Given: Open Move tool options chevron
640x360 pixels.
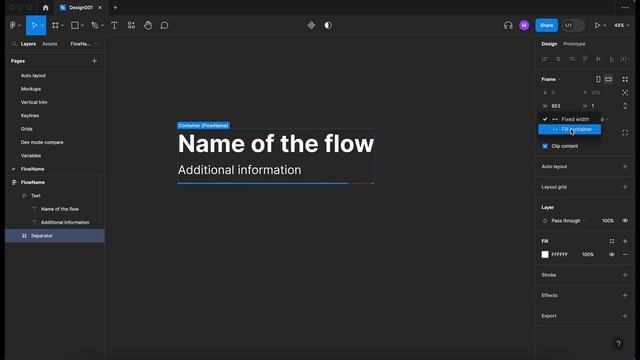Looking at the screenshot, I should click(42, 25).
